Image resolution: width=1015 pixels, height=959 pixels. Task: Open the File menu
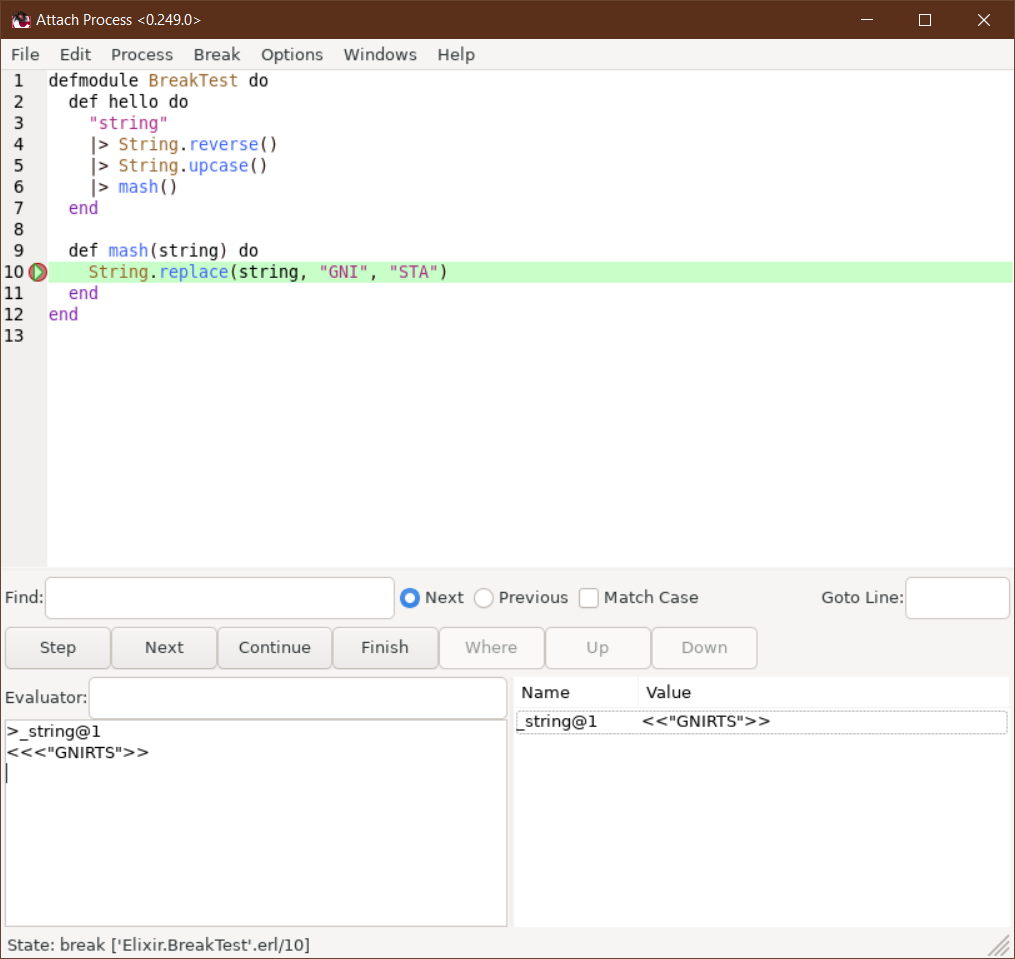(x=25, y=54)
